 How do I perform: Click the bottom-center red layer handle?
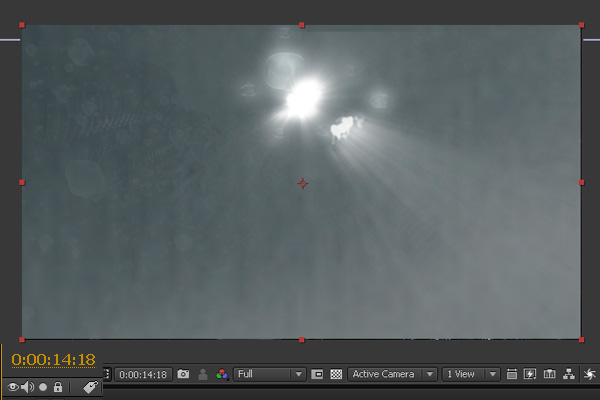302,340
